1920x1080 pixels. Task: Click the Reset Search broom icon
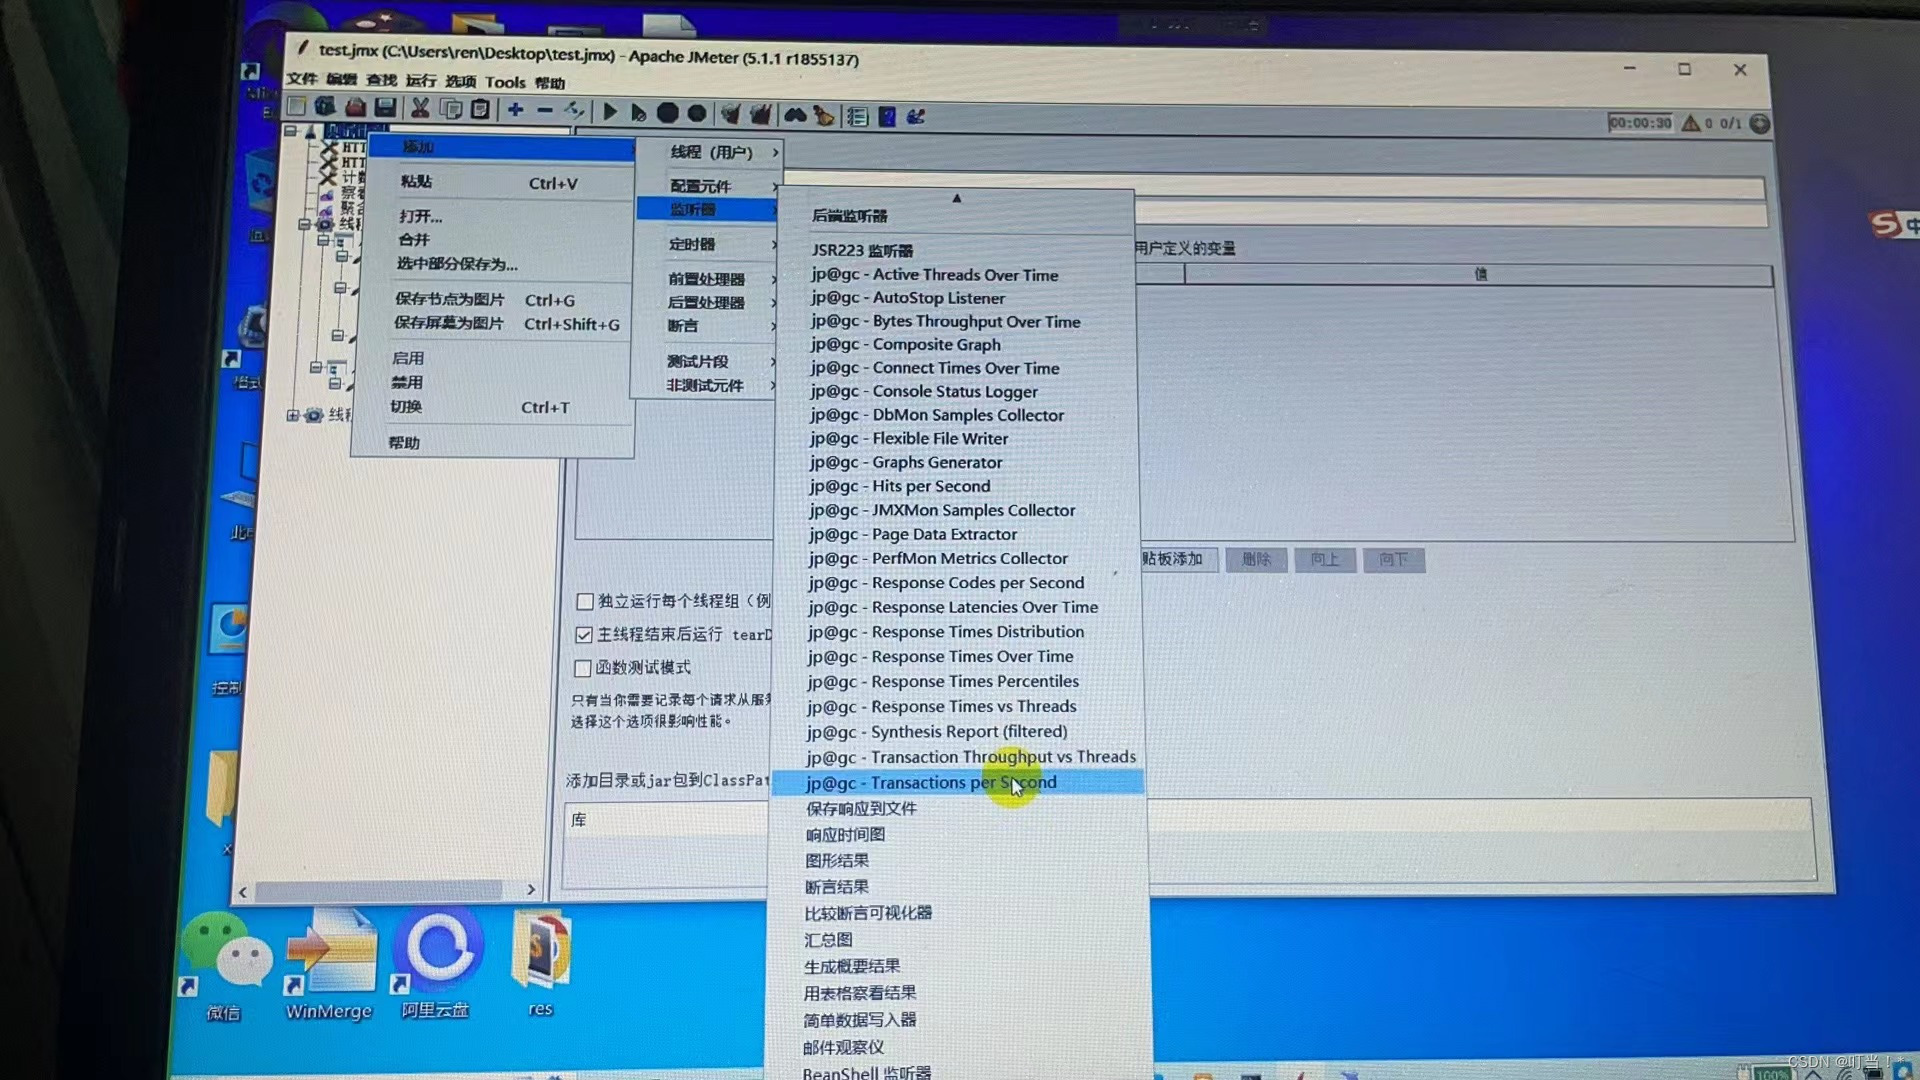[x=823, y=116]
